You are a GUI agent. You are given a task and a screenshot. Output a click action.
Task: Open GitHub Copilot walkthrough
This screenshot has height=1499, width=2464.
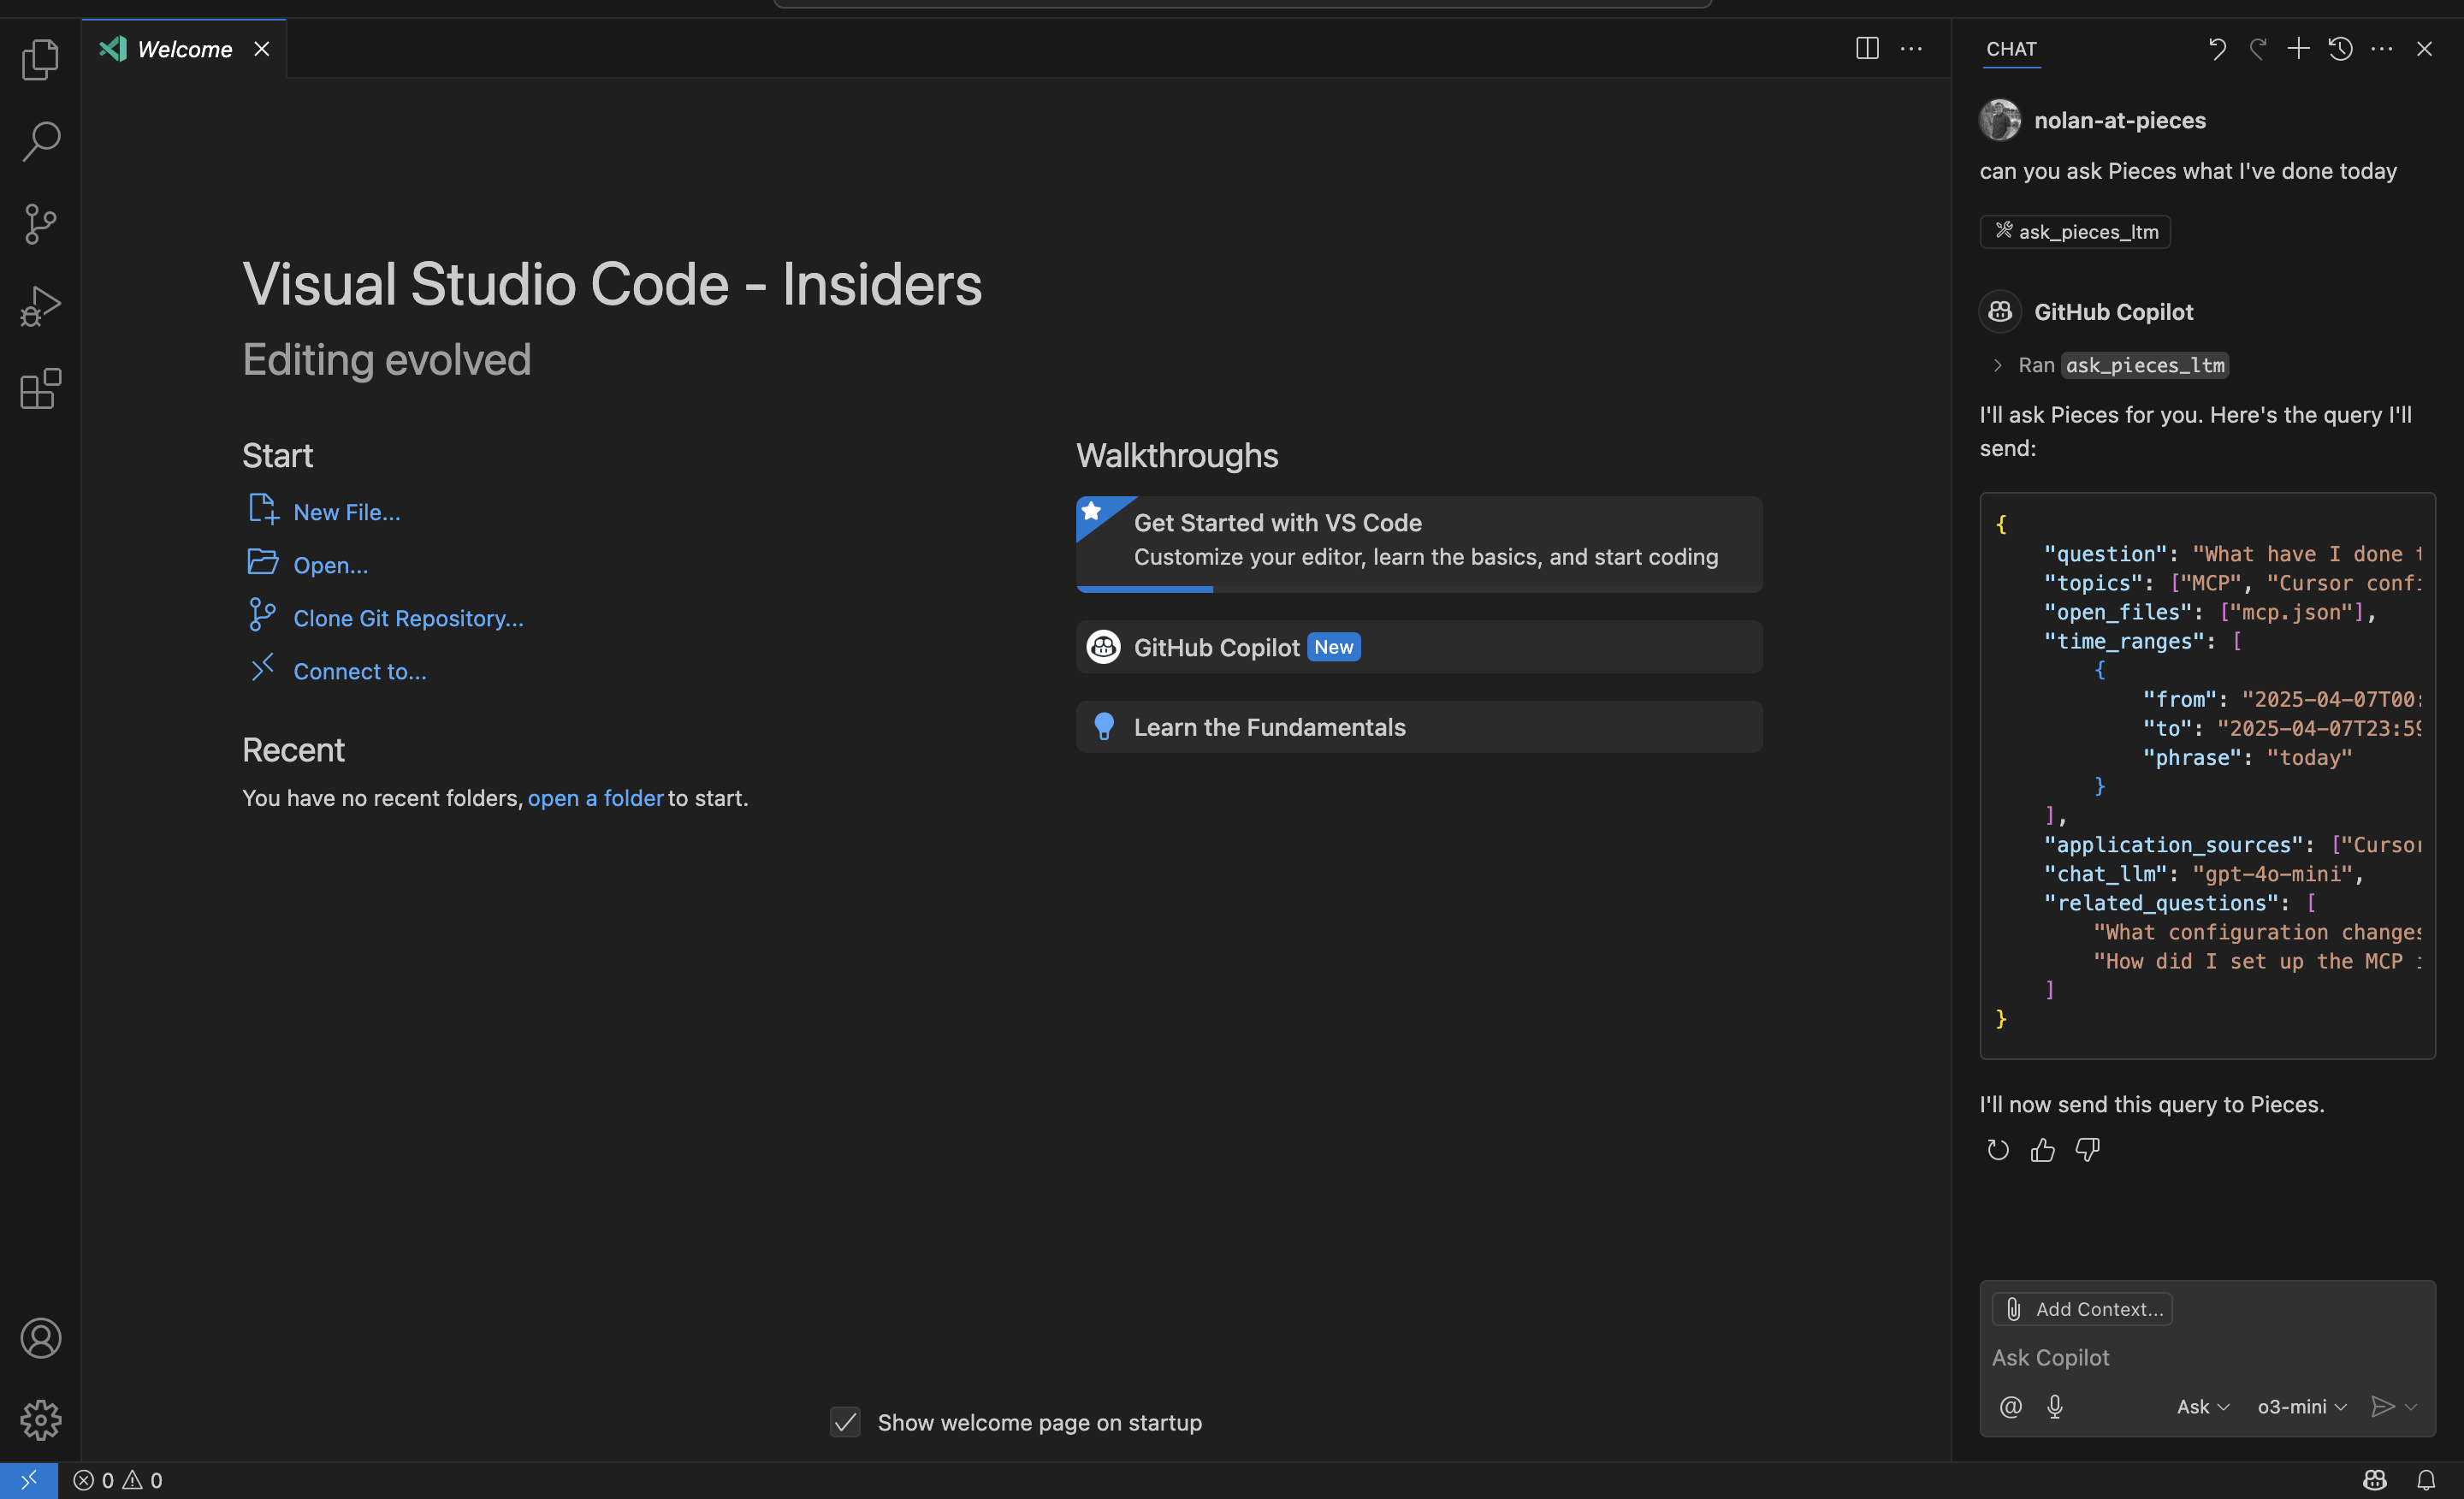pos(1418,647)
